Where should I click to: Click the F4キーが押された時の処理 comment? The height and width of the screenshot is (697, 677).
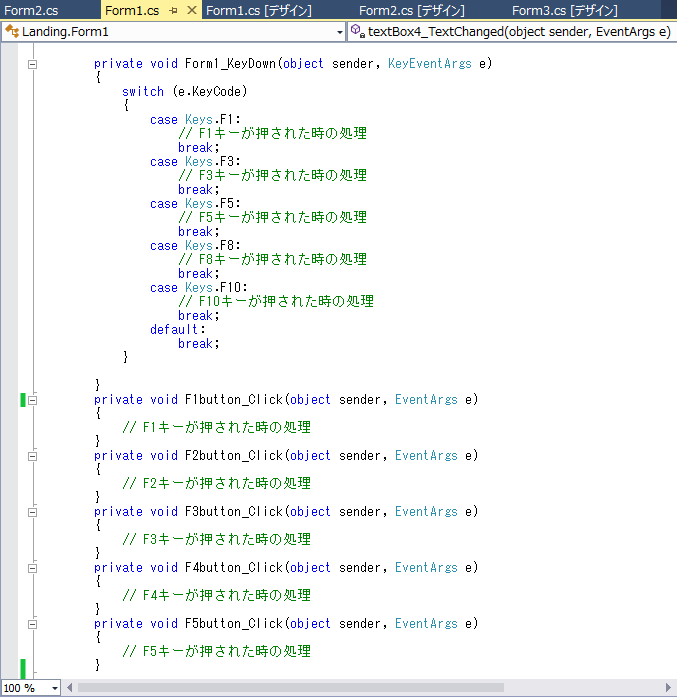(x=216, y=595)
